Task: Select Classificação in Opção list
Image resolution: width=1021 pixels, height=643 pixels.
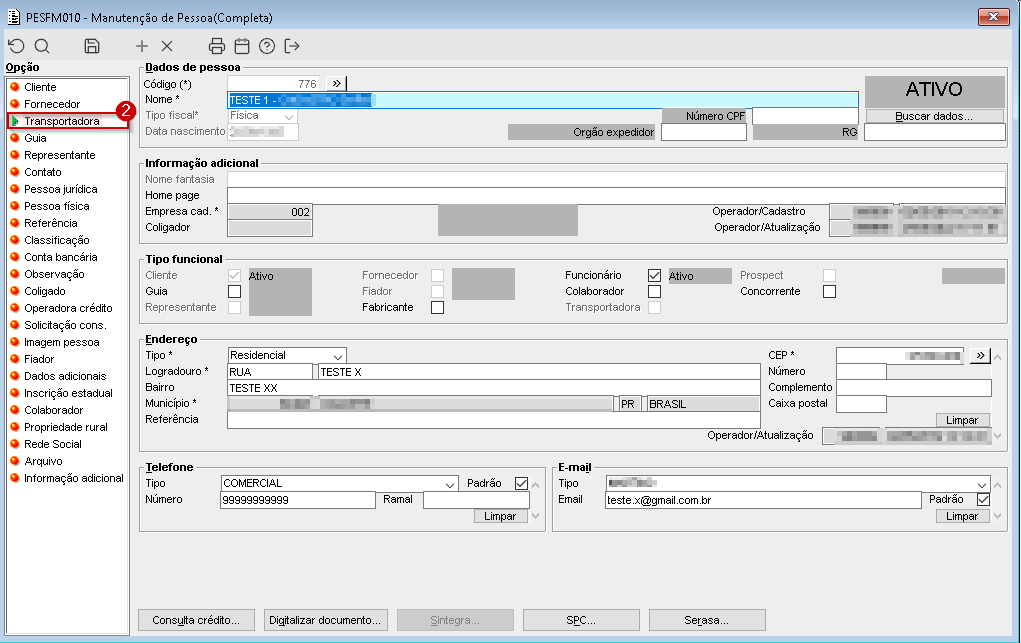Action: click(x=57, y=240)
